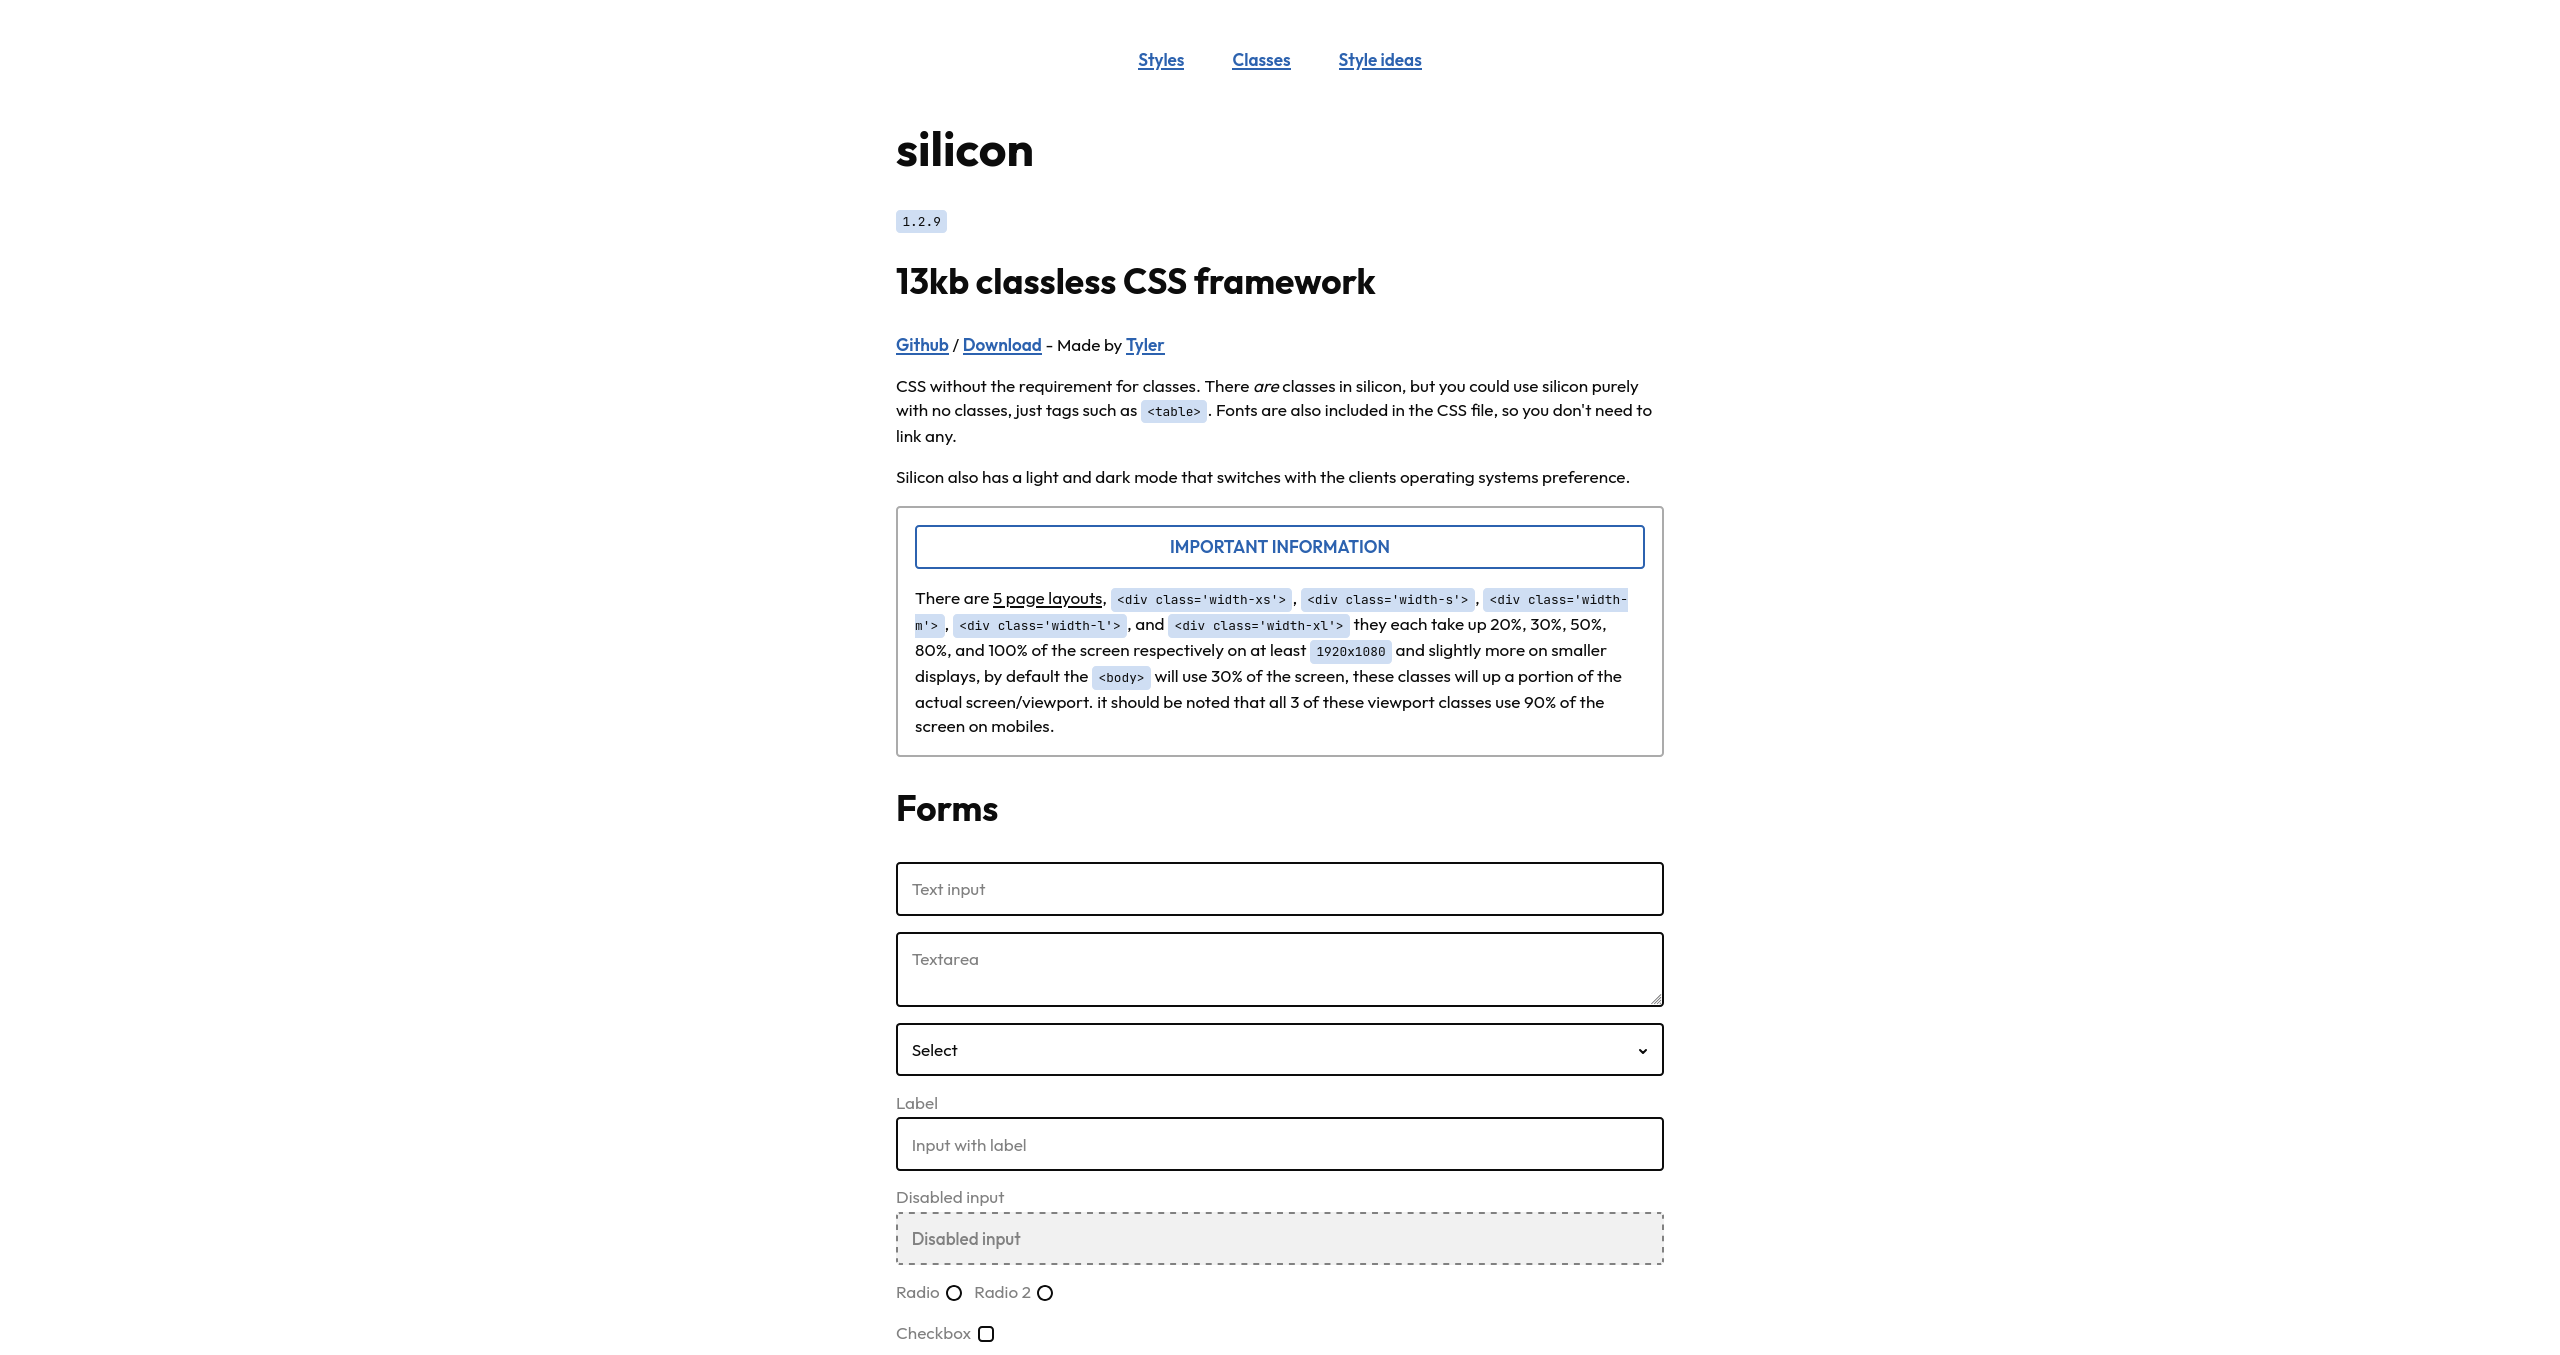This screenshot has width=2560, height=1355.
Task: Click the version badge 1.2.9 icon
Action: pyautogui.click(x=921, y=222)
